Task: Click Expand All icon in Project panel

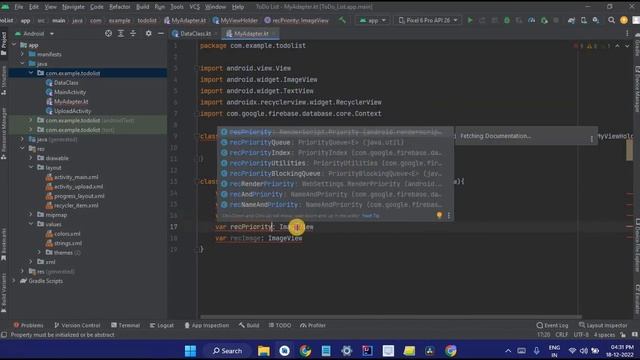Action: (121, 33)
